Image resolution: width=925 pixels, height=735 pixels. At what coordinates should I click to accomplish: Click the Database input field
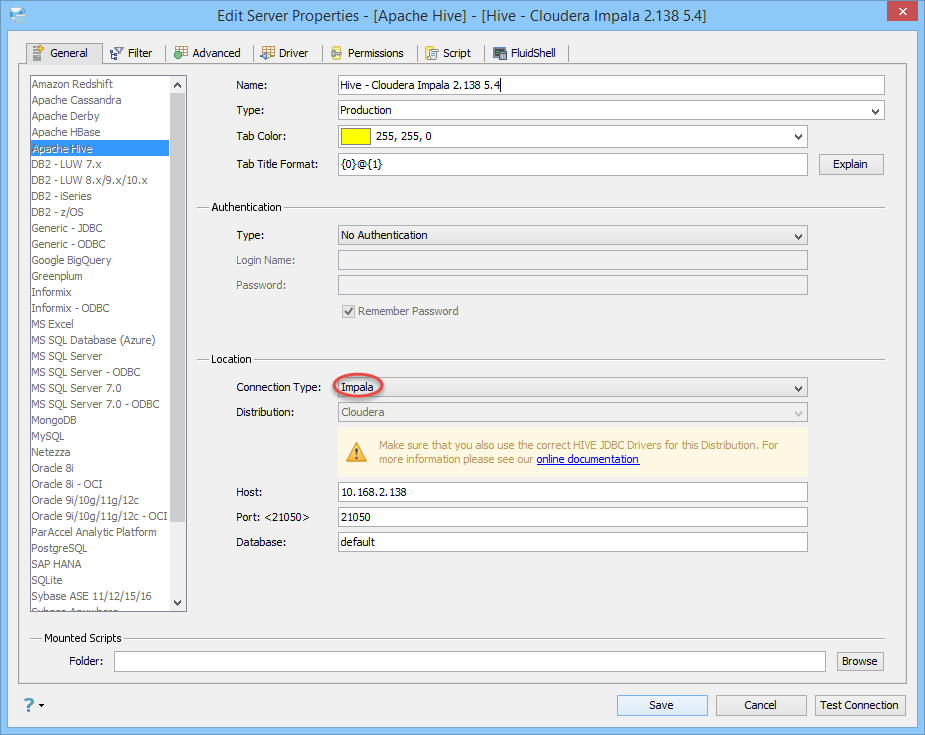point(572,542)
